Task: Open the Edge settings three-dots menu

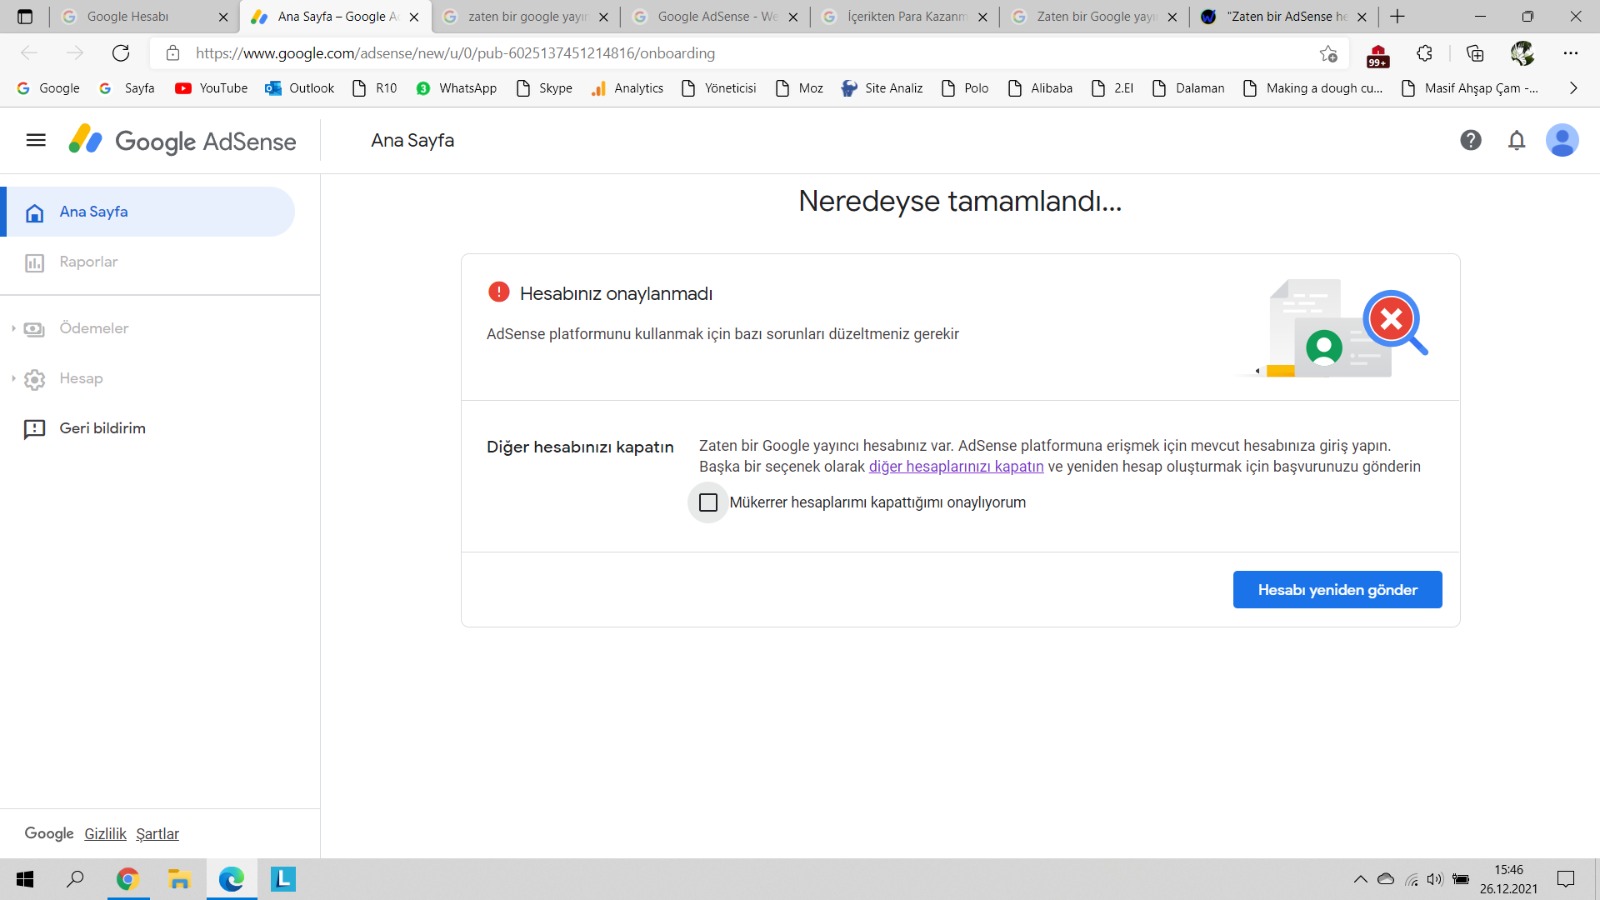Action: [1570, 53]
